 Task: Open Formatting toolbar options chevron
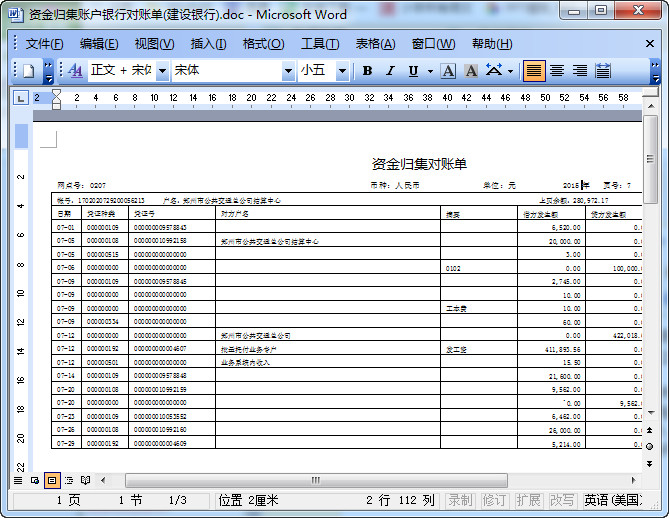click(655, 71)
